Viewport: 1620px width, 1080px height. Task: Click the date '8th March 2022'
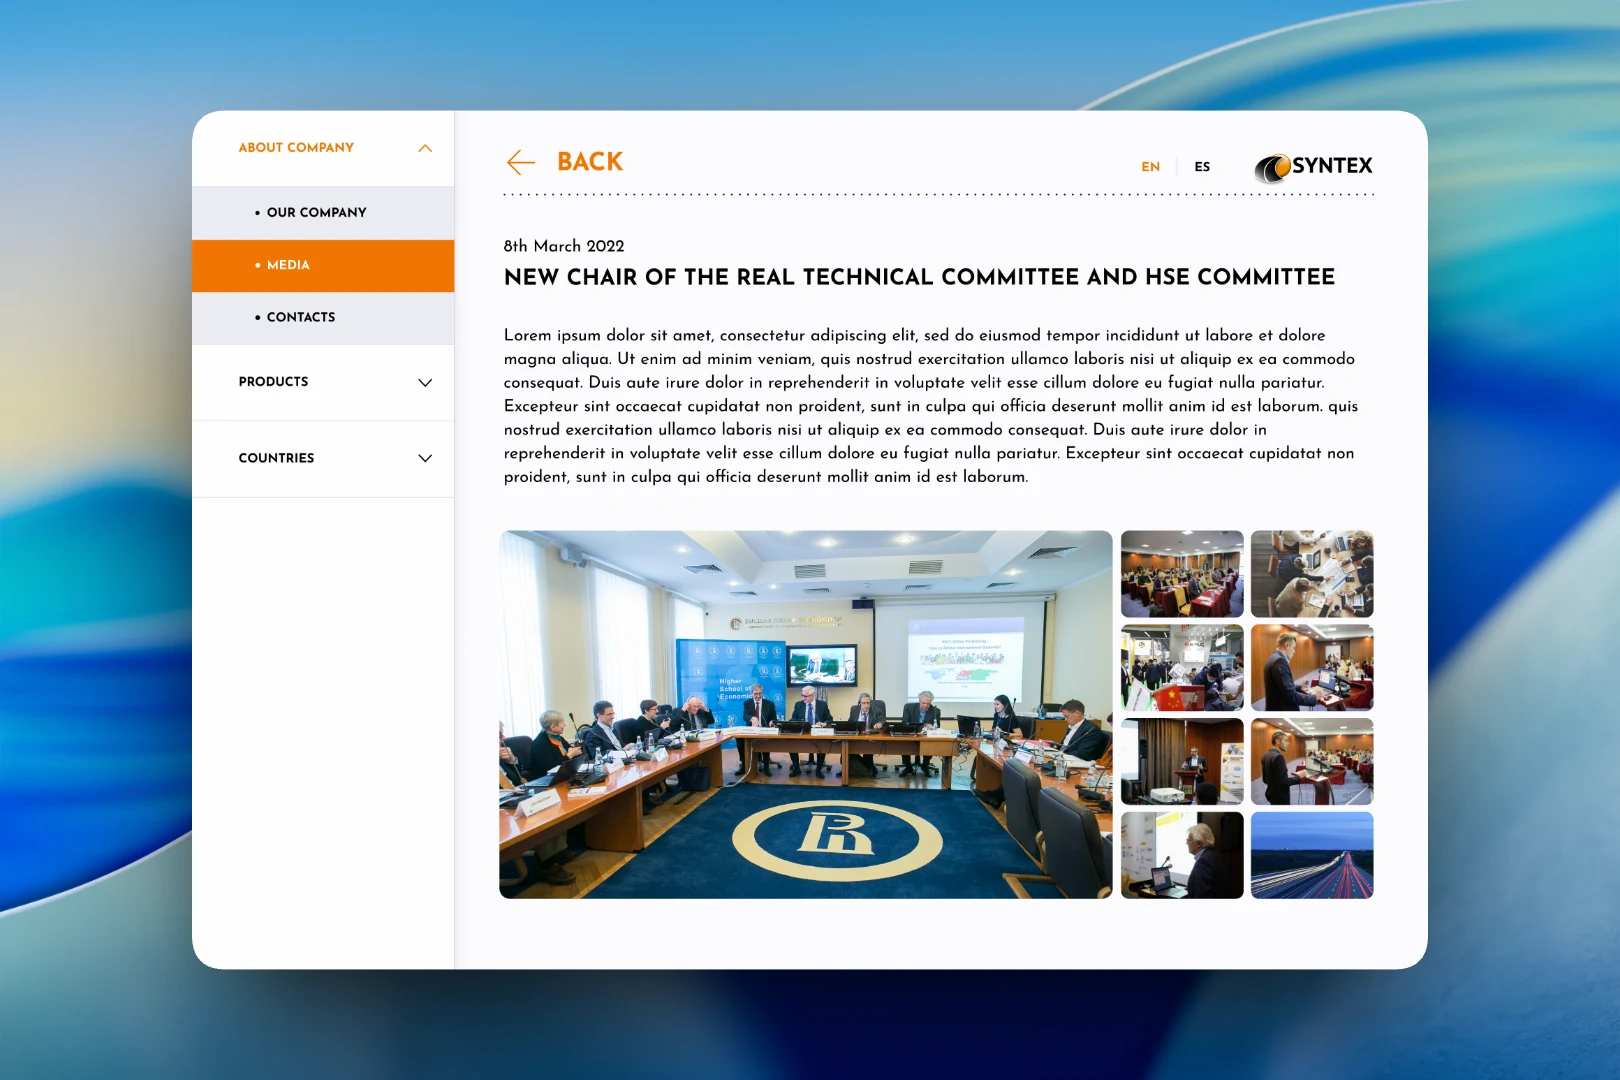click(564, 246)
